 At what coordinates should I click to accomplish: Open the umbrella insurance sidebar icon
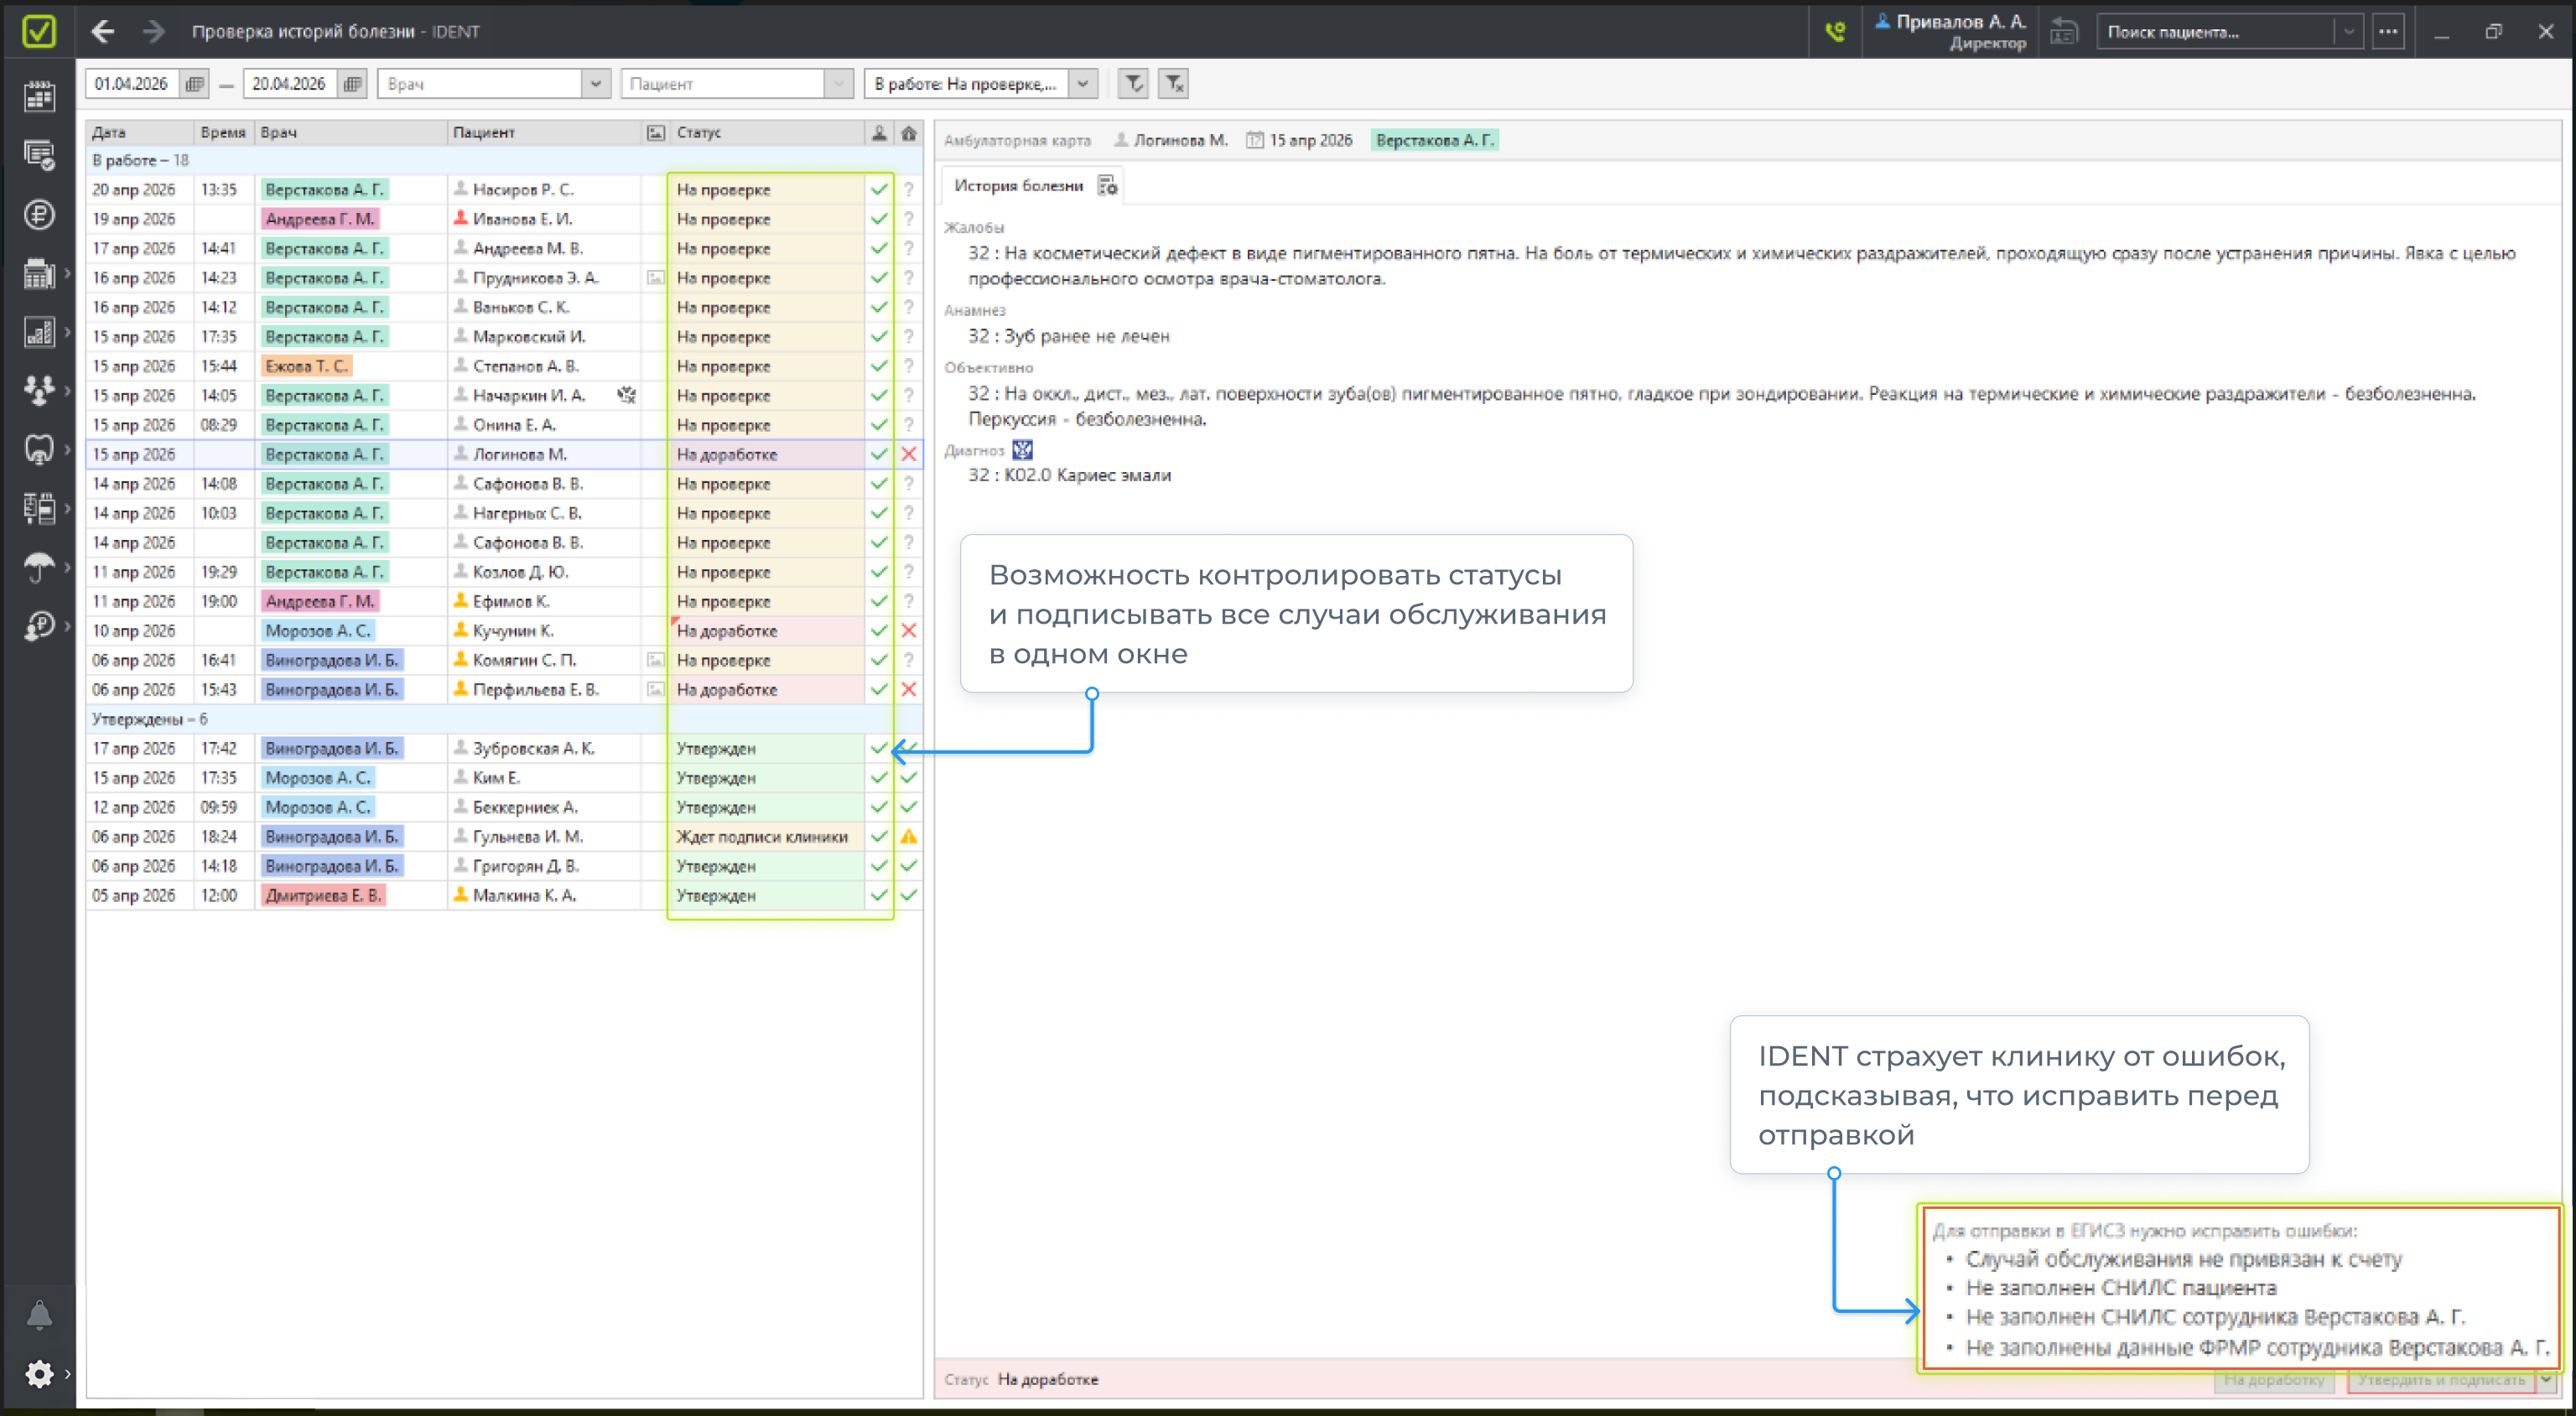[39, 567]
